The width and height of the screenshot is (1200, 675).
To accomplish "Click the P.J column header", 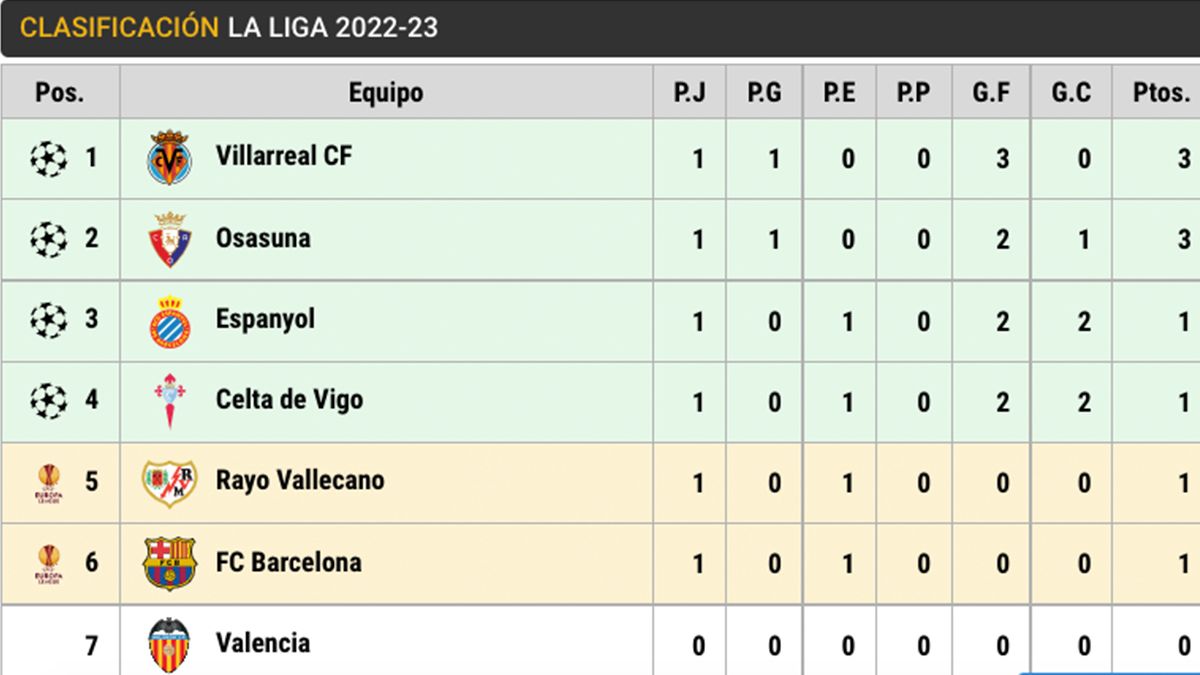I will pos(690,93).
